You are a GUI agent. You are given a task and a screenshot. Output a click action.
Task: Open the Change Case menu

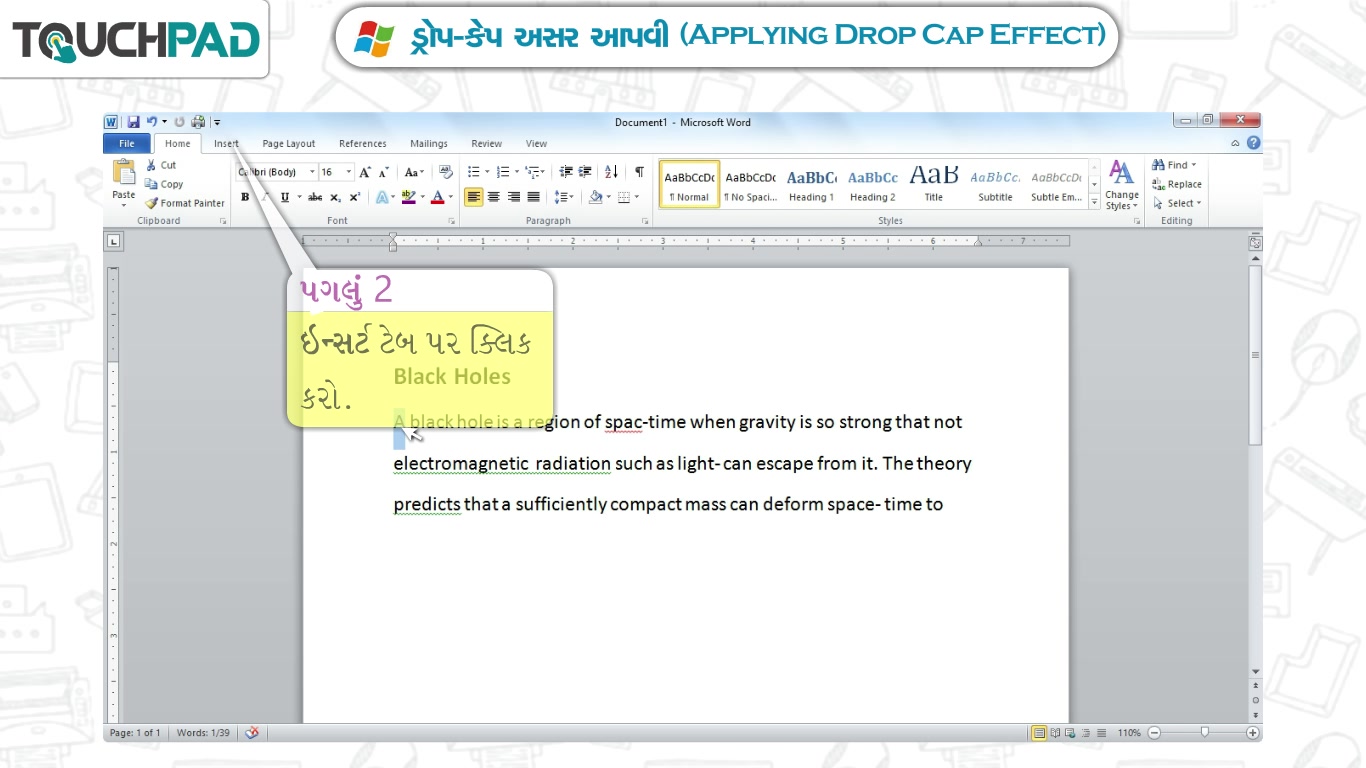[x=414, y=172]
